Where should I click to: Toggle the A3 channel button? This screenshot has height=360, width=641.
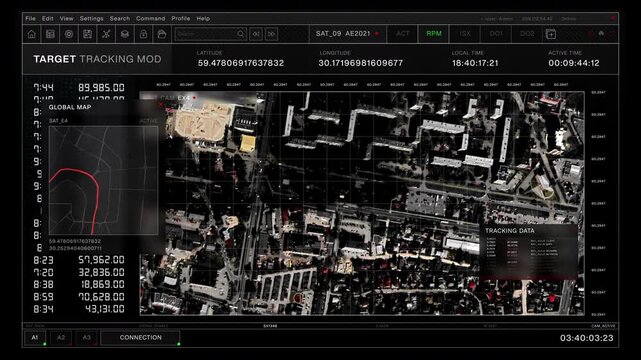click(x=87, y=338)
